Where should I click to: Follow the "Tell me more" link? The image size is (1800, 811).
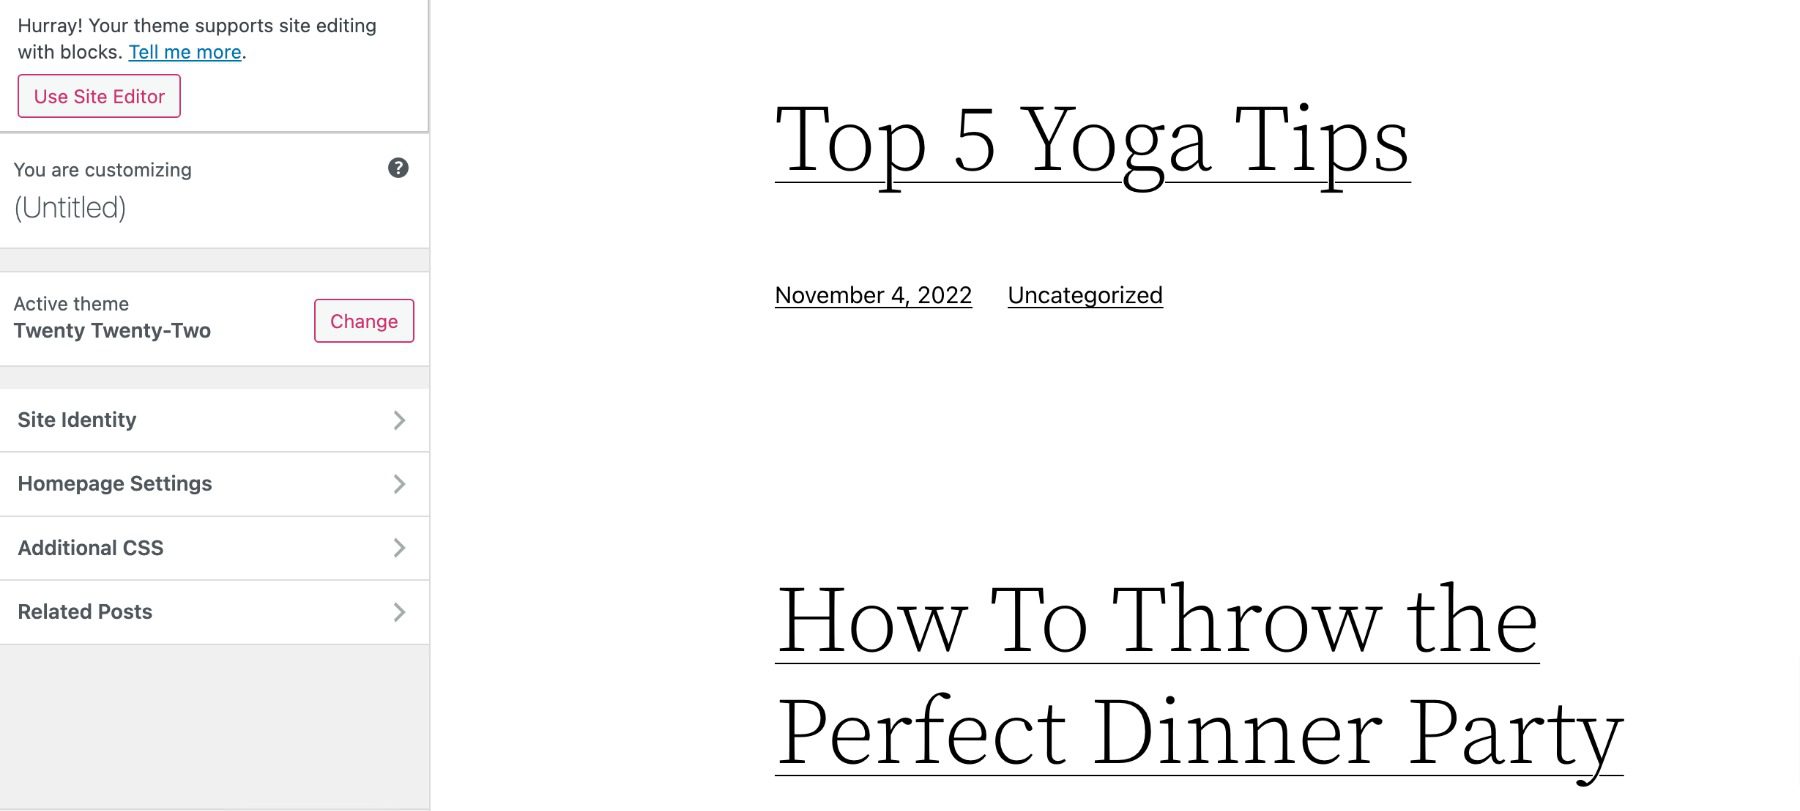pyautogui.click(x=185, y=52)
